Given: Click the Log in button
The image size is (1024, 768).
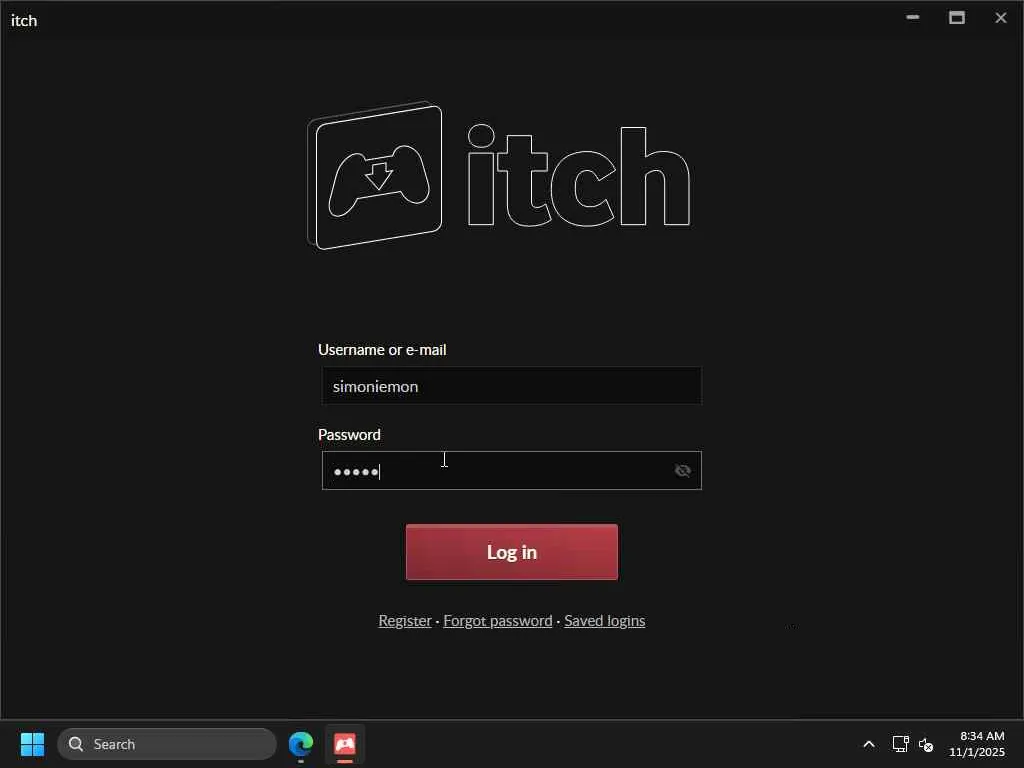Looking at the screenshot, I should coord(511,552).
